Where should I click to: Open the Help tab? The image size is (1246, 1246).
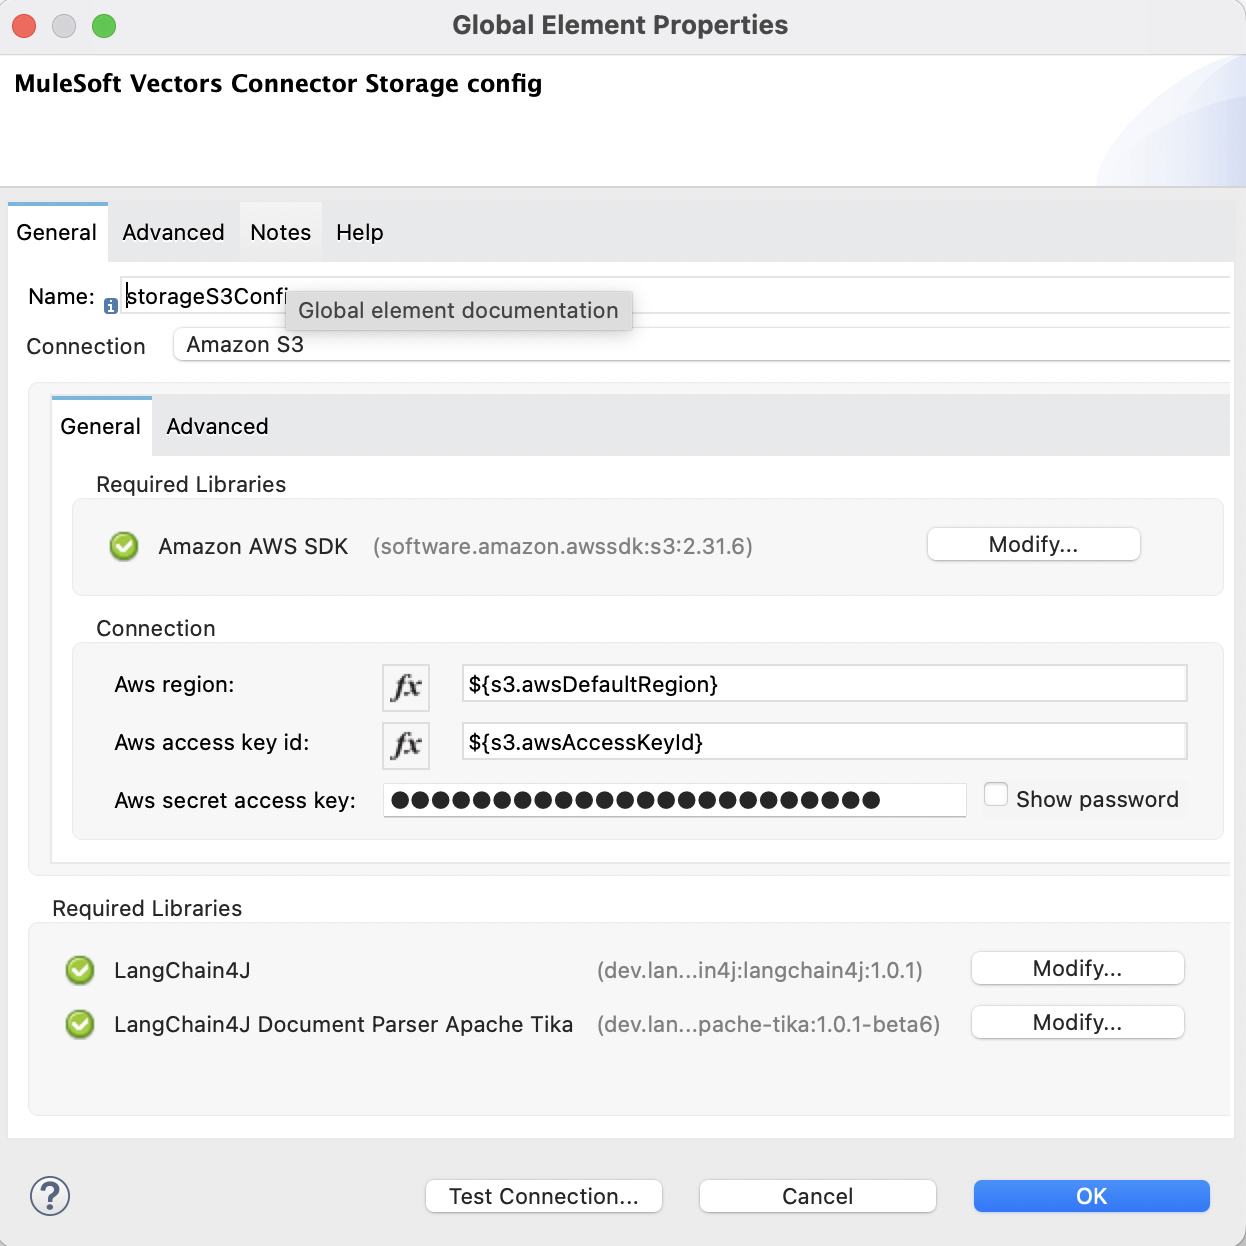click(x=360, y=232)
